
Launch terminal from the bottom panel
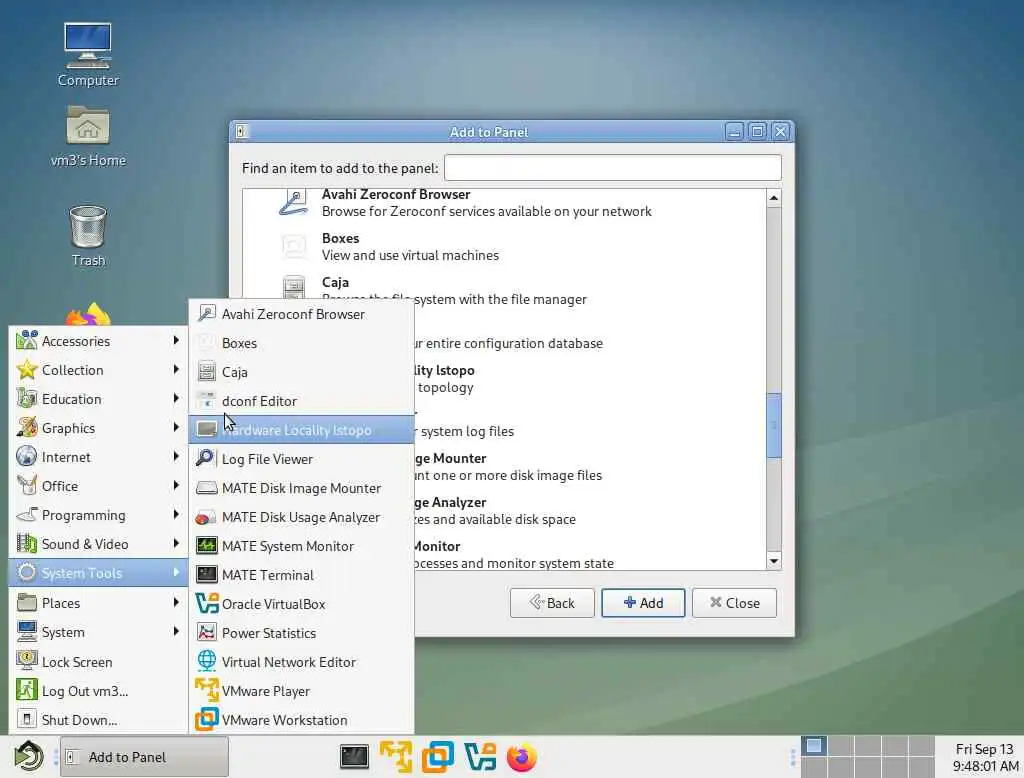(x=354, y=756)
